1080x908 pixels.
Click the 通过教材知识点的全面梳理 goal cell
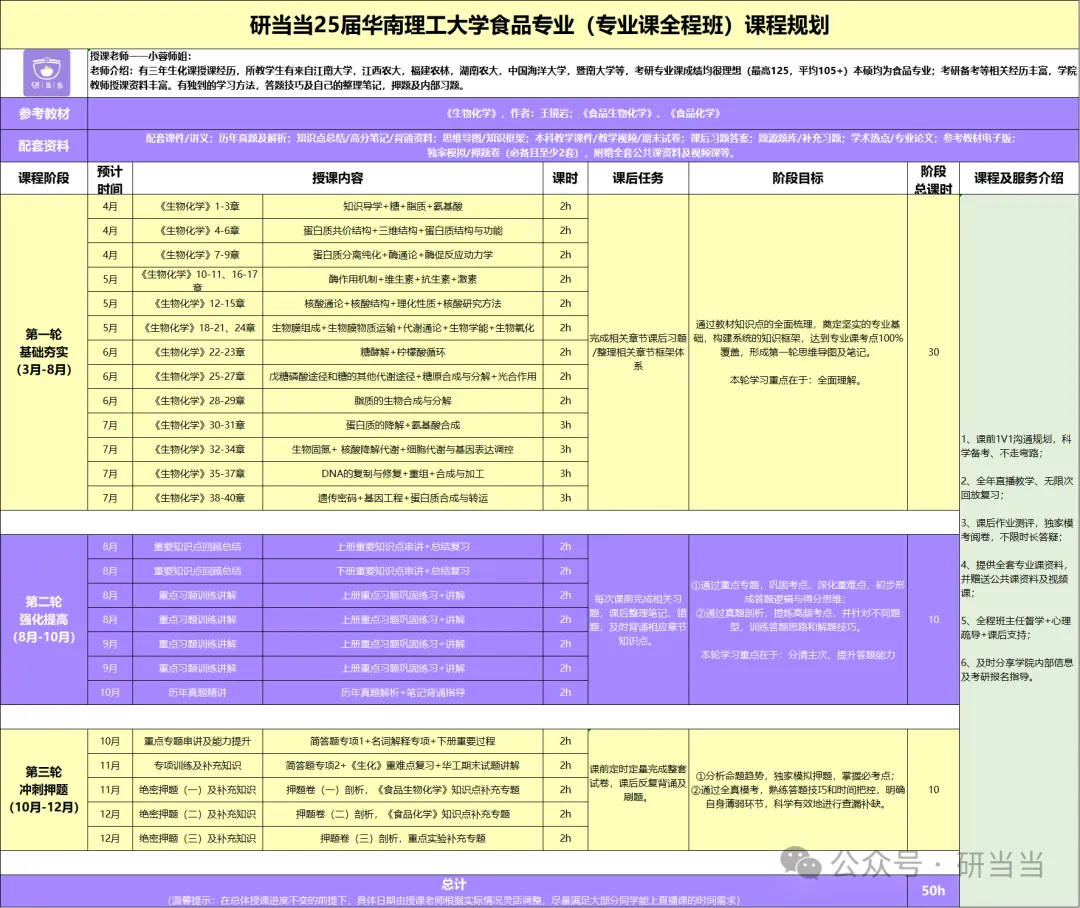click(798, 352)
